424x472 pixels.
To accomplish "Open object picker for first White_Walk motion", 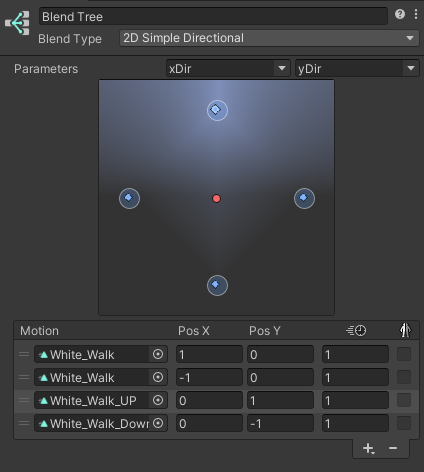I will click(158, 354).
